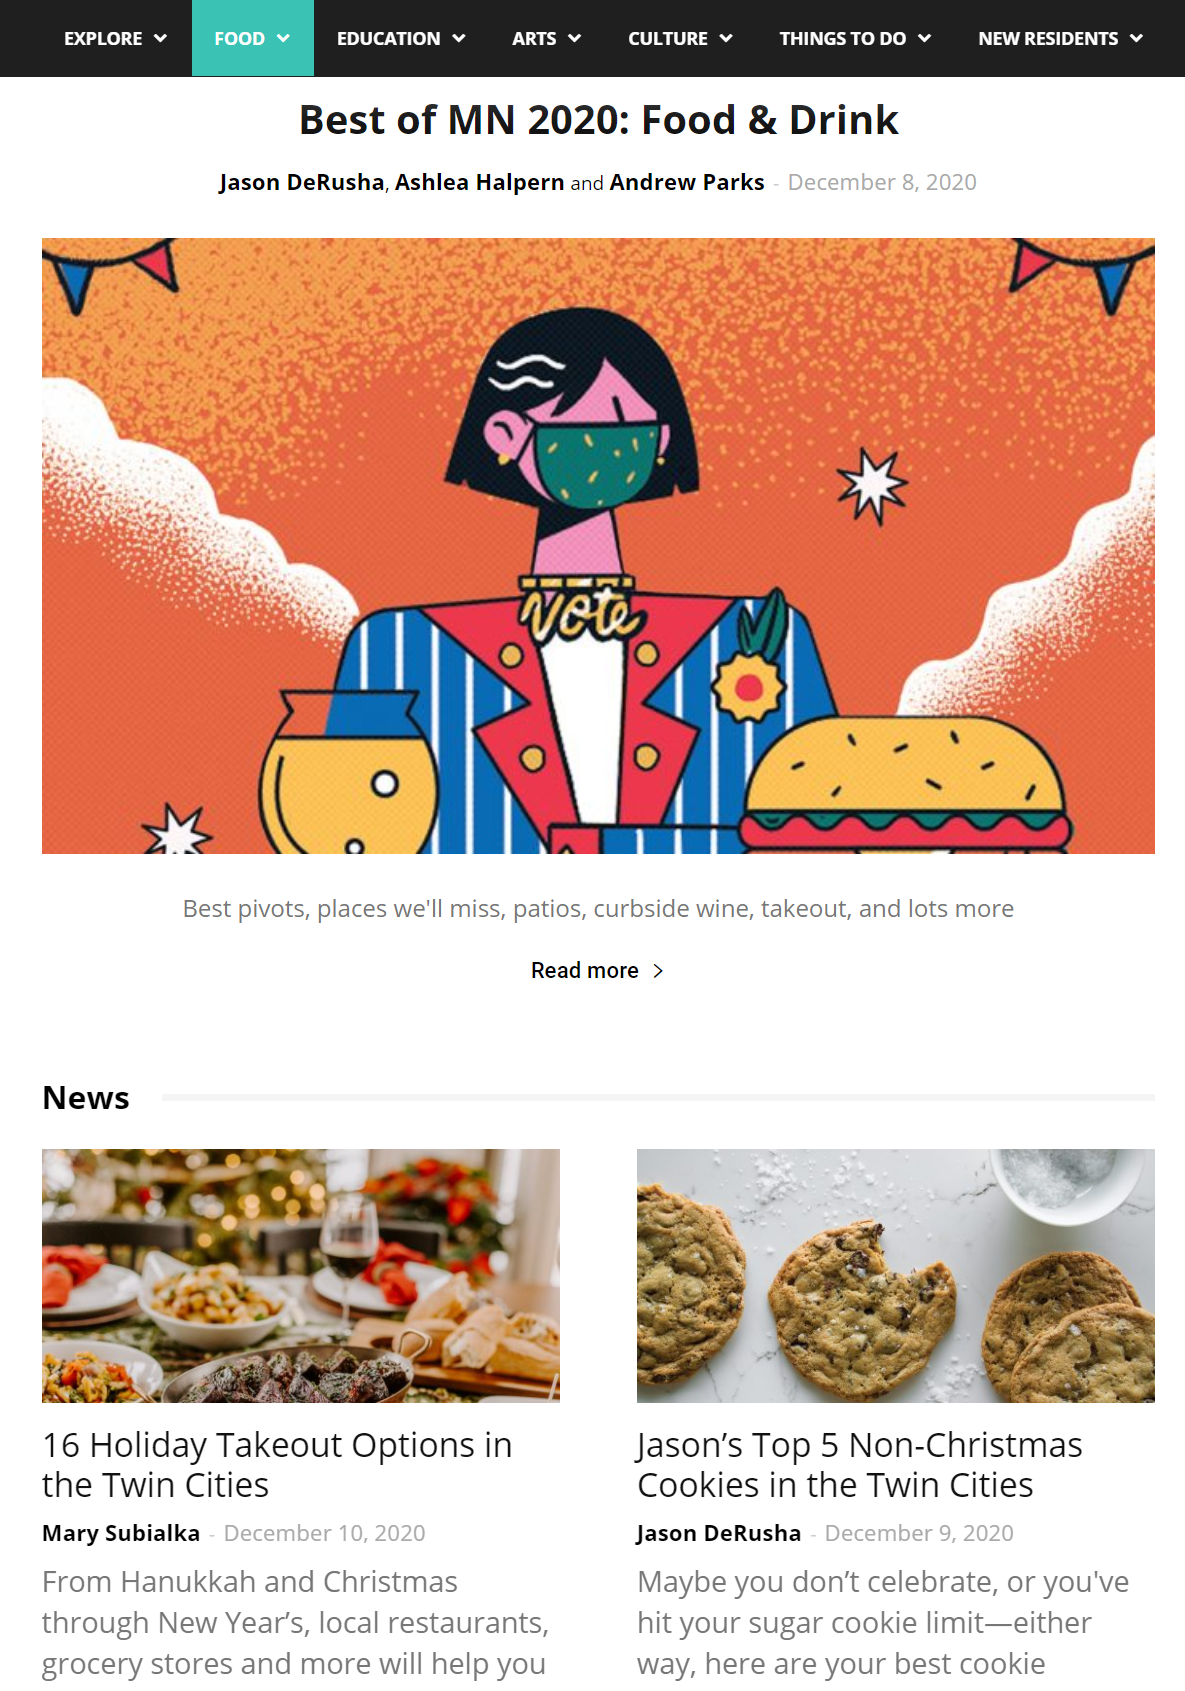Click the Read more link
The image size is (1185, 1691).
pyautogui.click(x=585, y=971)
